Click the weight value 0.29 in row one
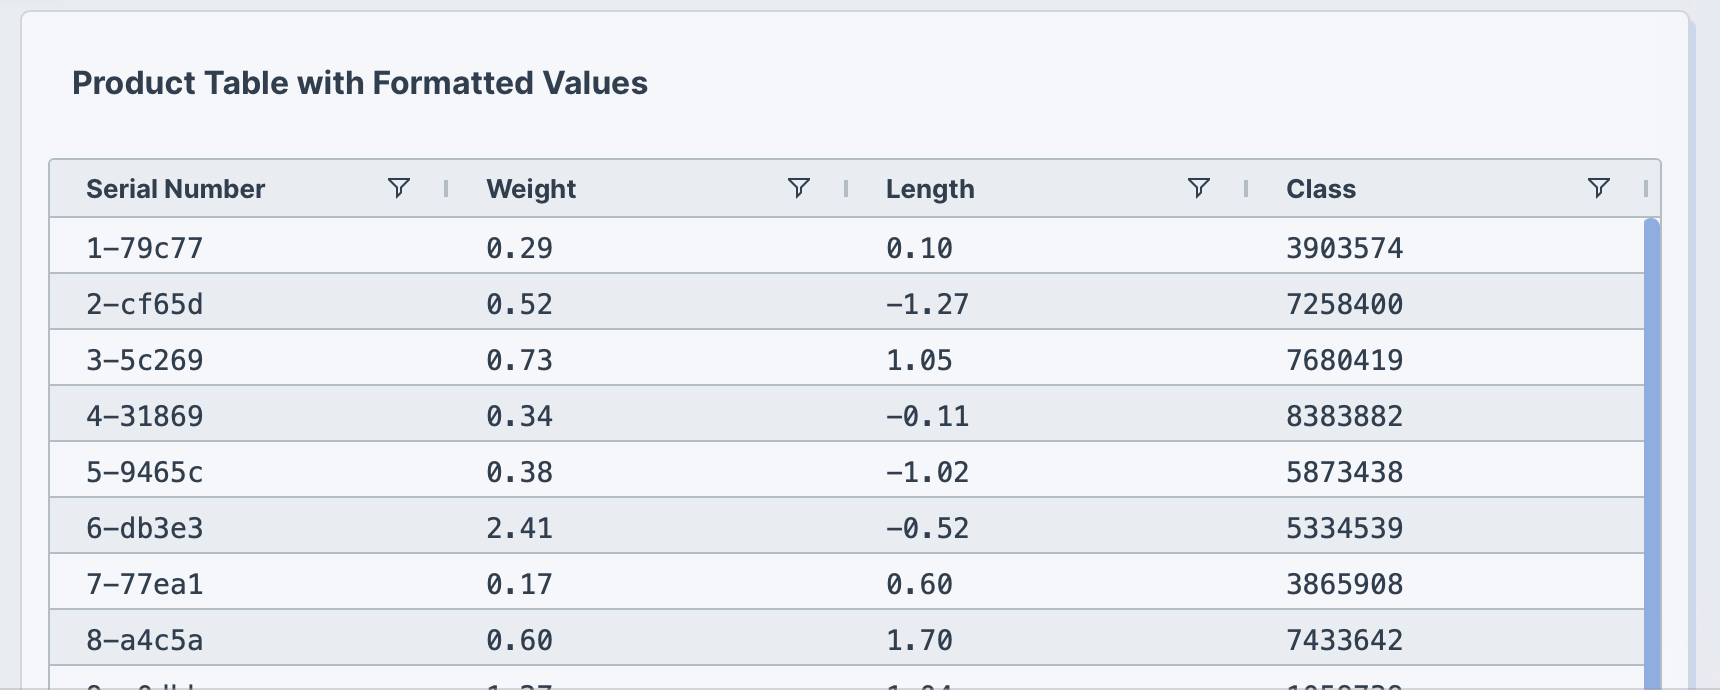 (520, 248)
